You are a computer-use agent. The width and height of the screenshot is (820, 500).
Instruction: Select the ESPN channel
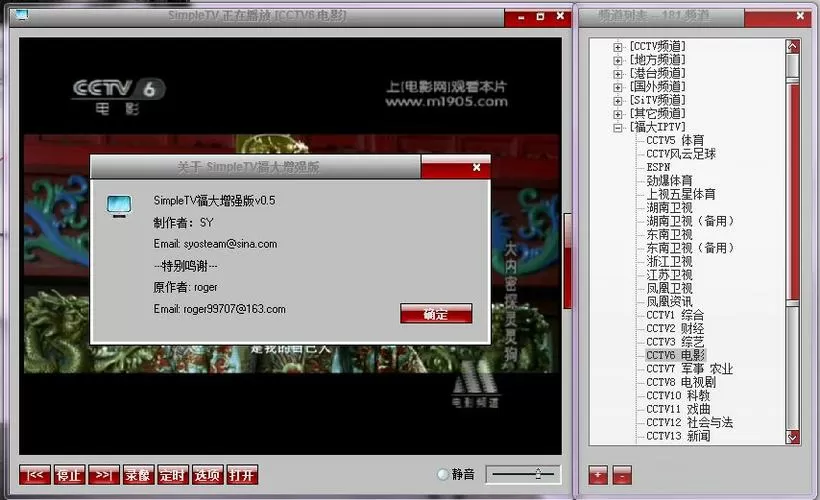coord(658,167)
